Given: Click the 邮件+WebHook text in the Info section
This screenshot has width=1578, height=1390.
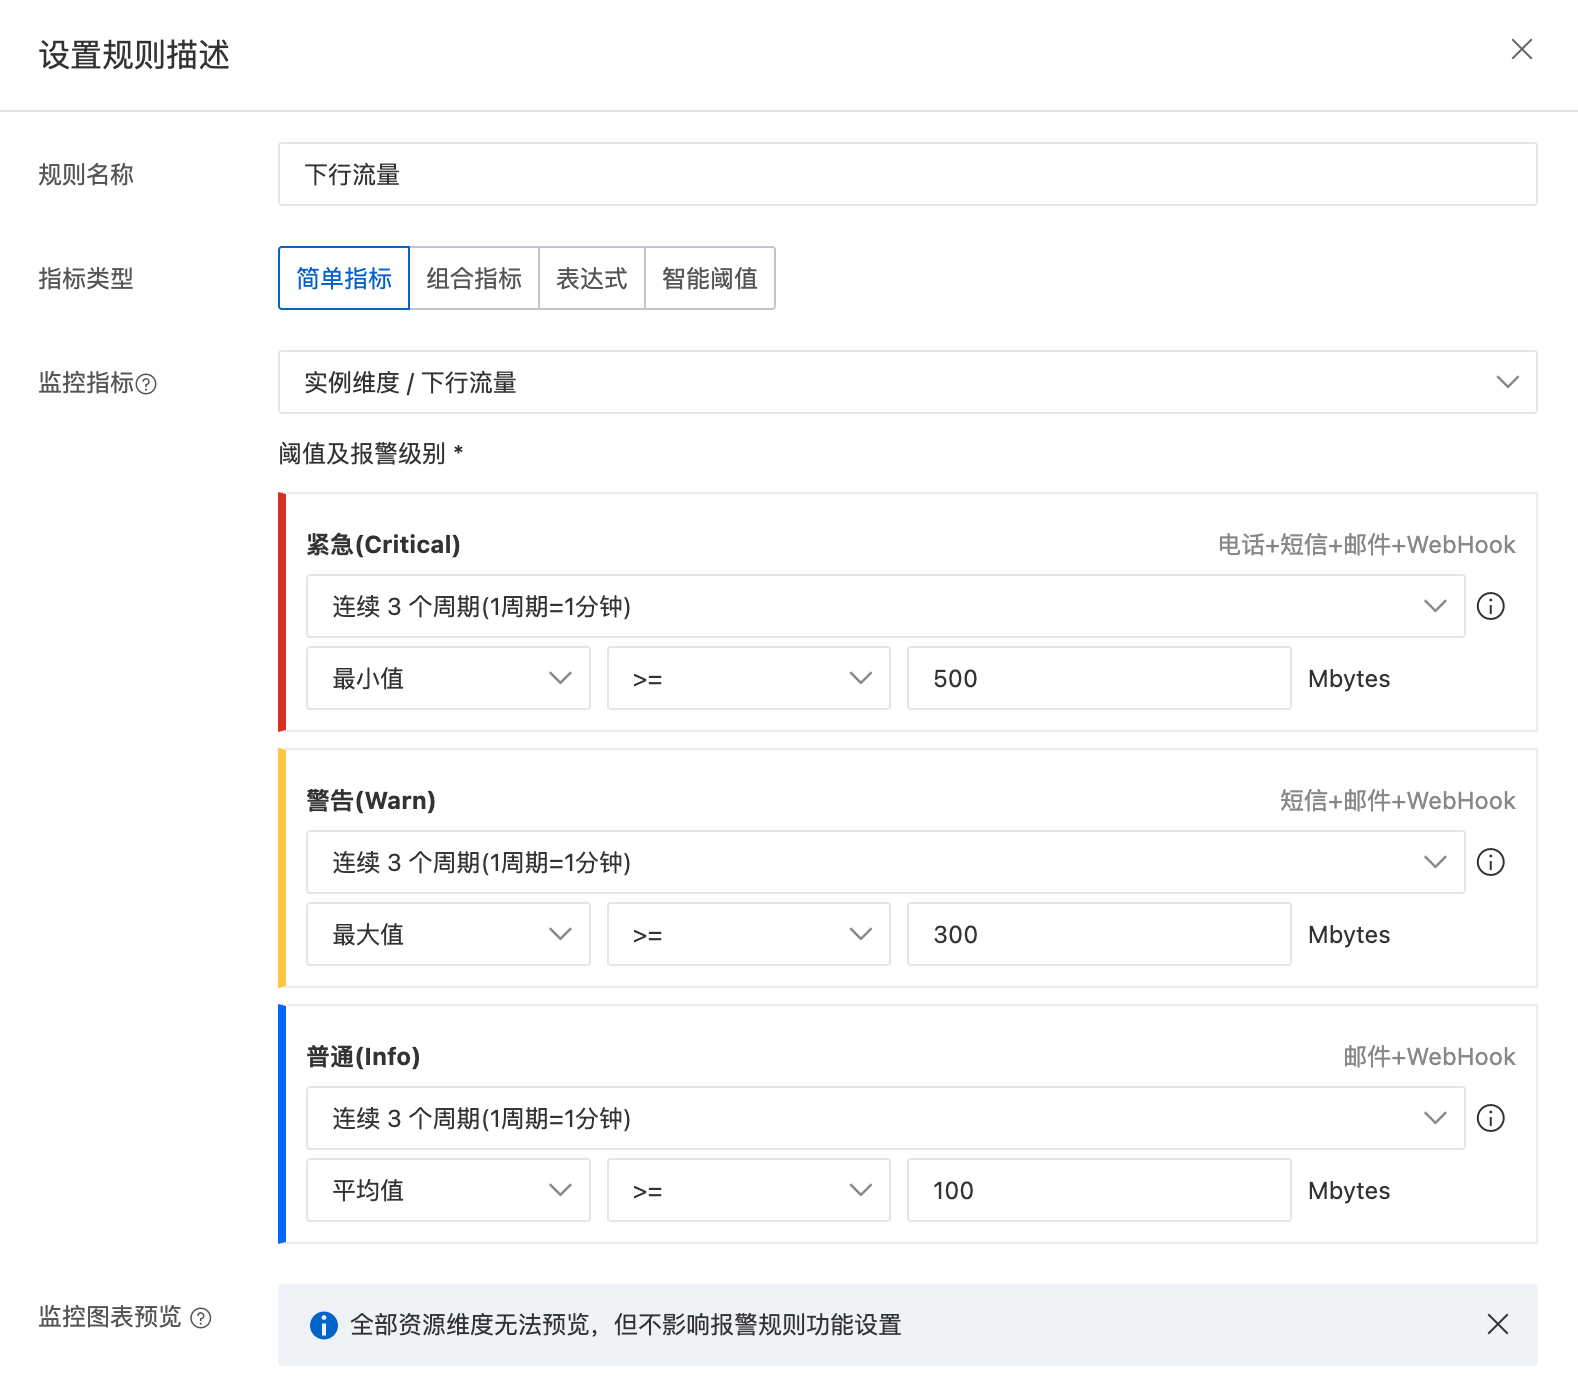Looking at the screenshot, I should 1429,1056.
